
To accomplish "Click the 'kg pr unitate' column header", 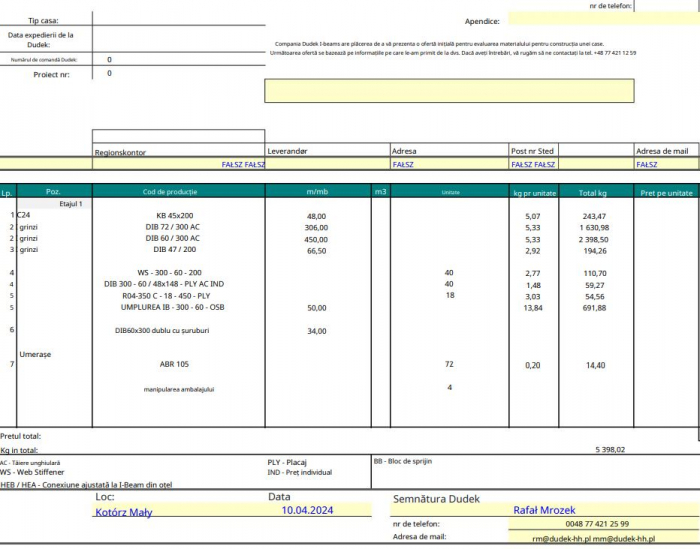I will [533, 191].
